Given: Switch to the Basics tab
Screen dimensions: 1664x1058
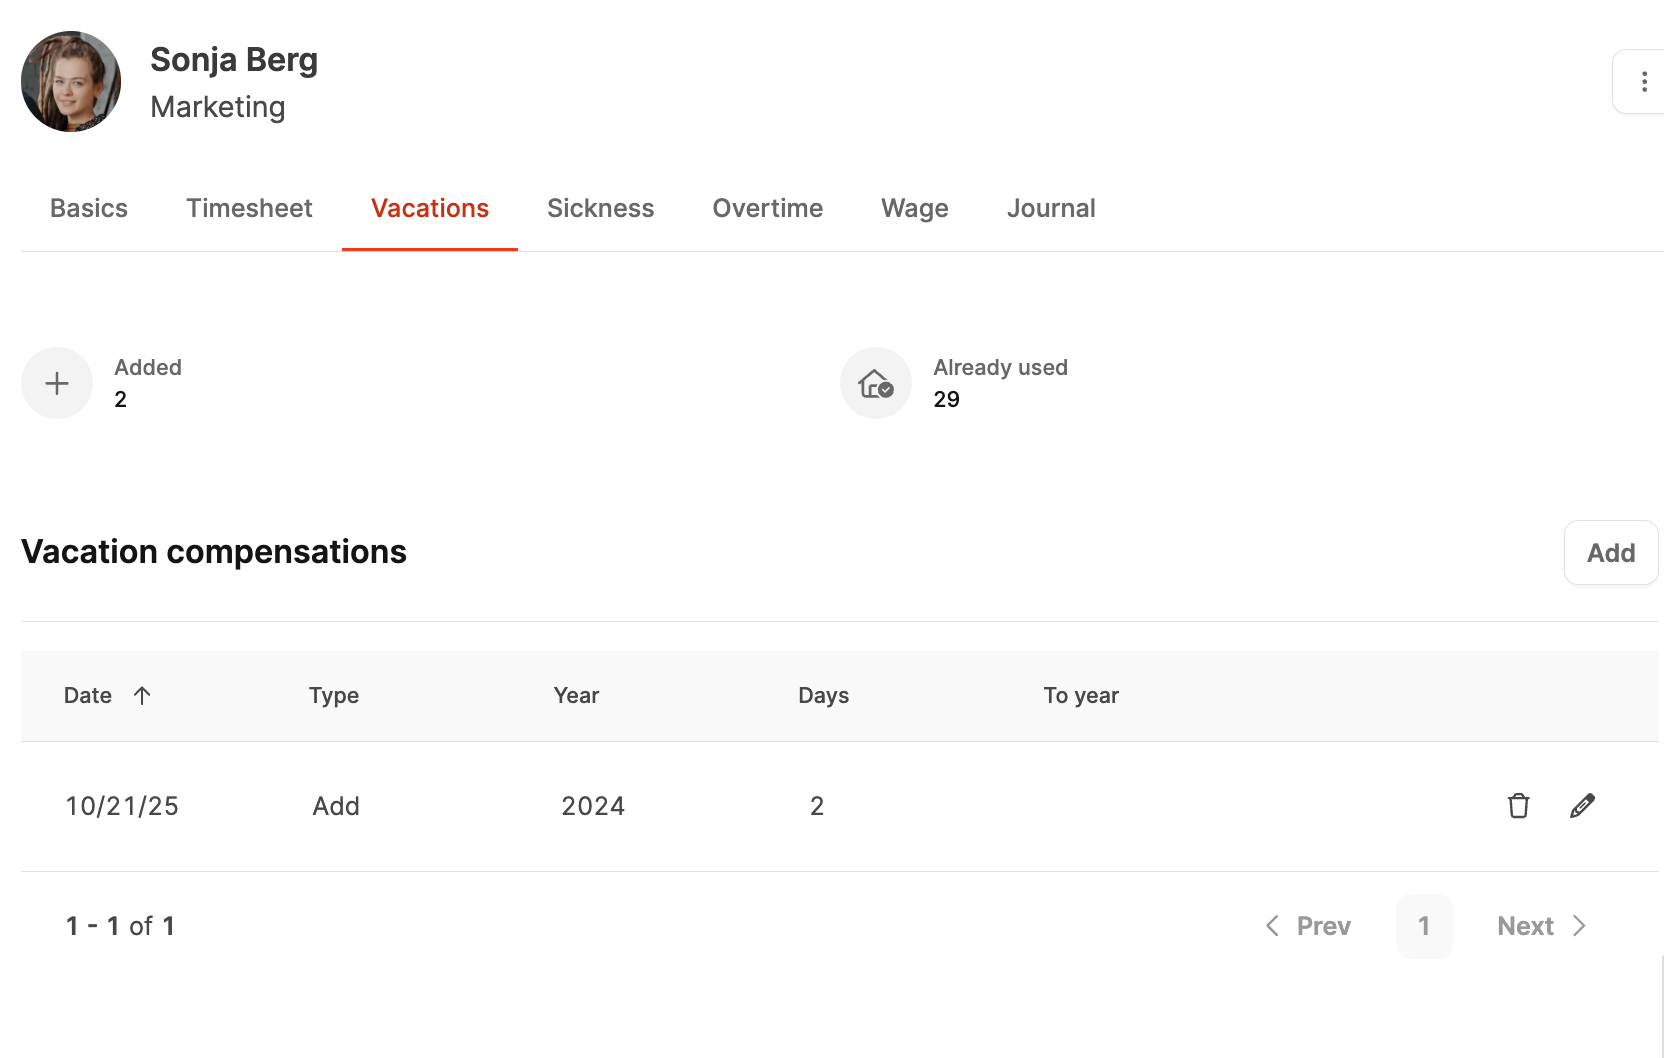Looking at the screenshot, I should (x=89, y=208).
